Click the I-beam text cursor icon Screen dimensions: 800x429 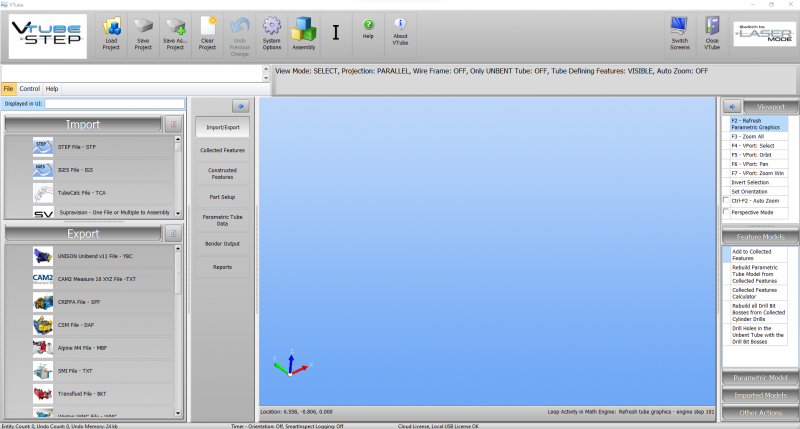coord(336,33)
